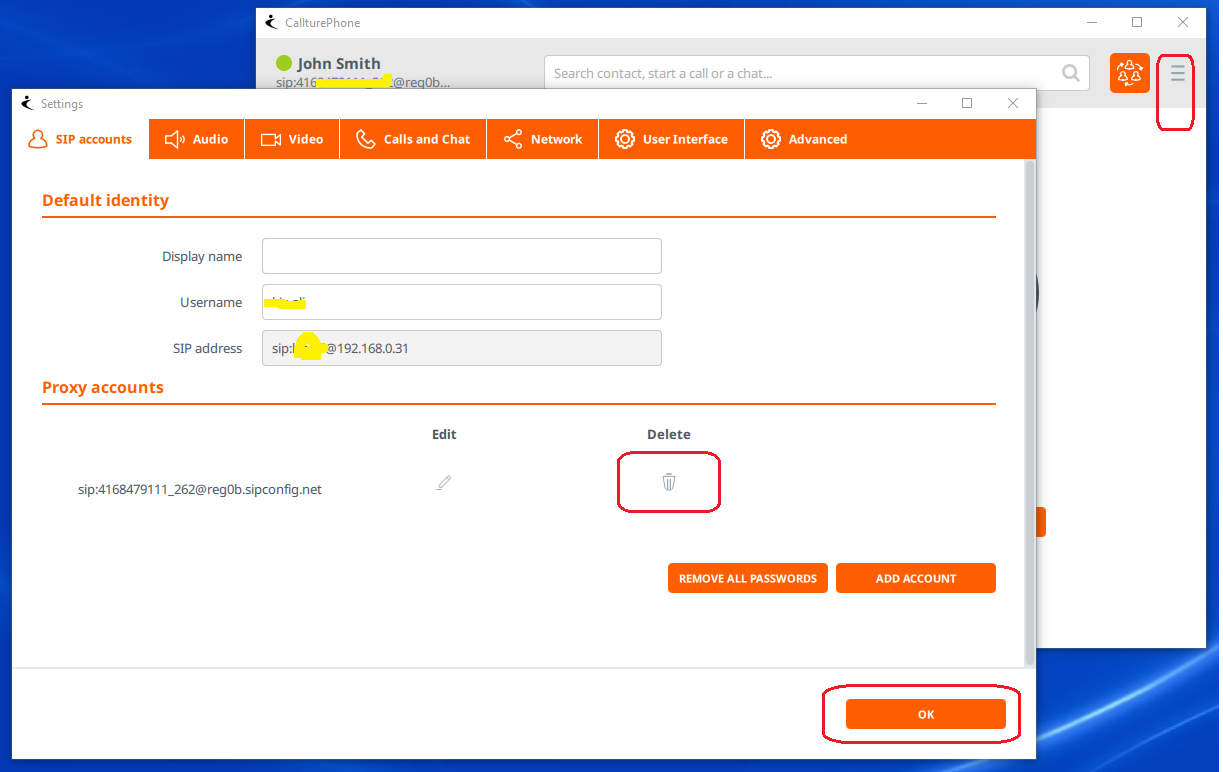Click the search magnifier icon

[1070, 73]
